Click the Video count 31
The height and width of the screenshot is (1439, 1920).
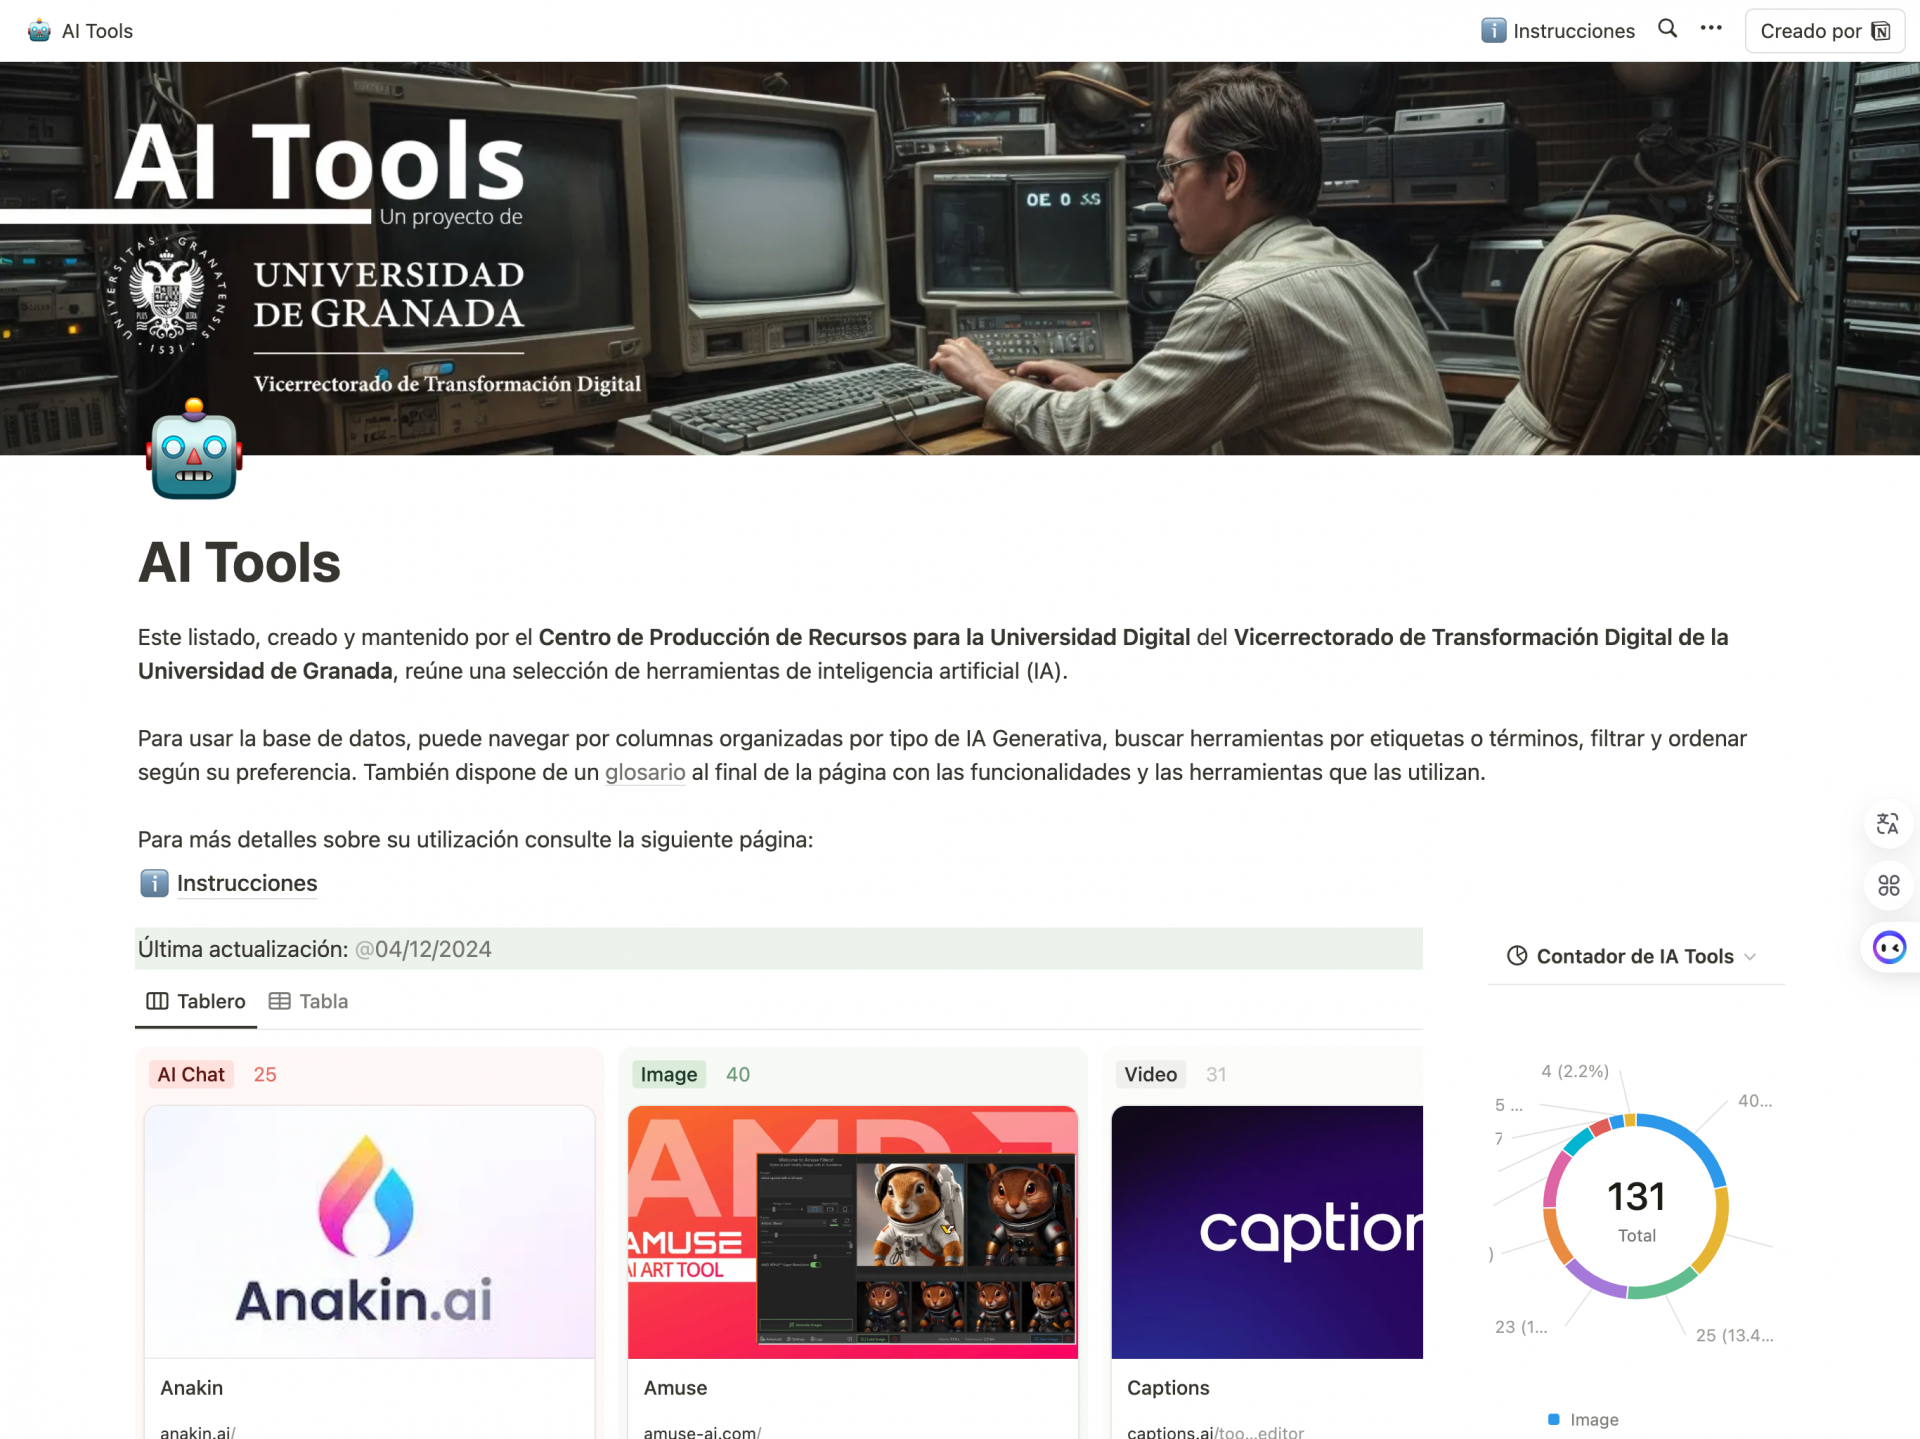tap(1216, 1074)
